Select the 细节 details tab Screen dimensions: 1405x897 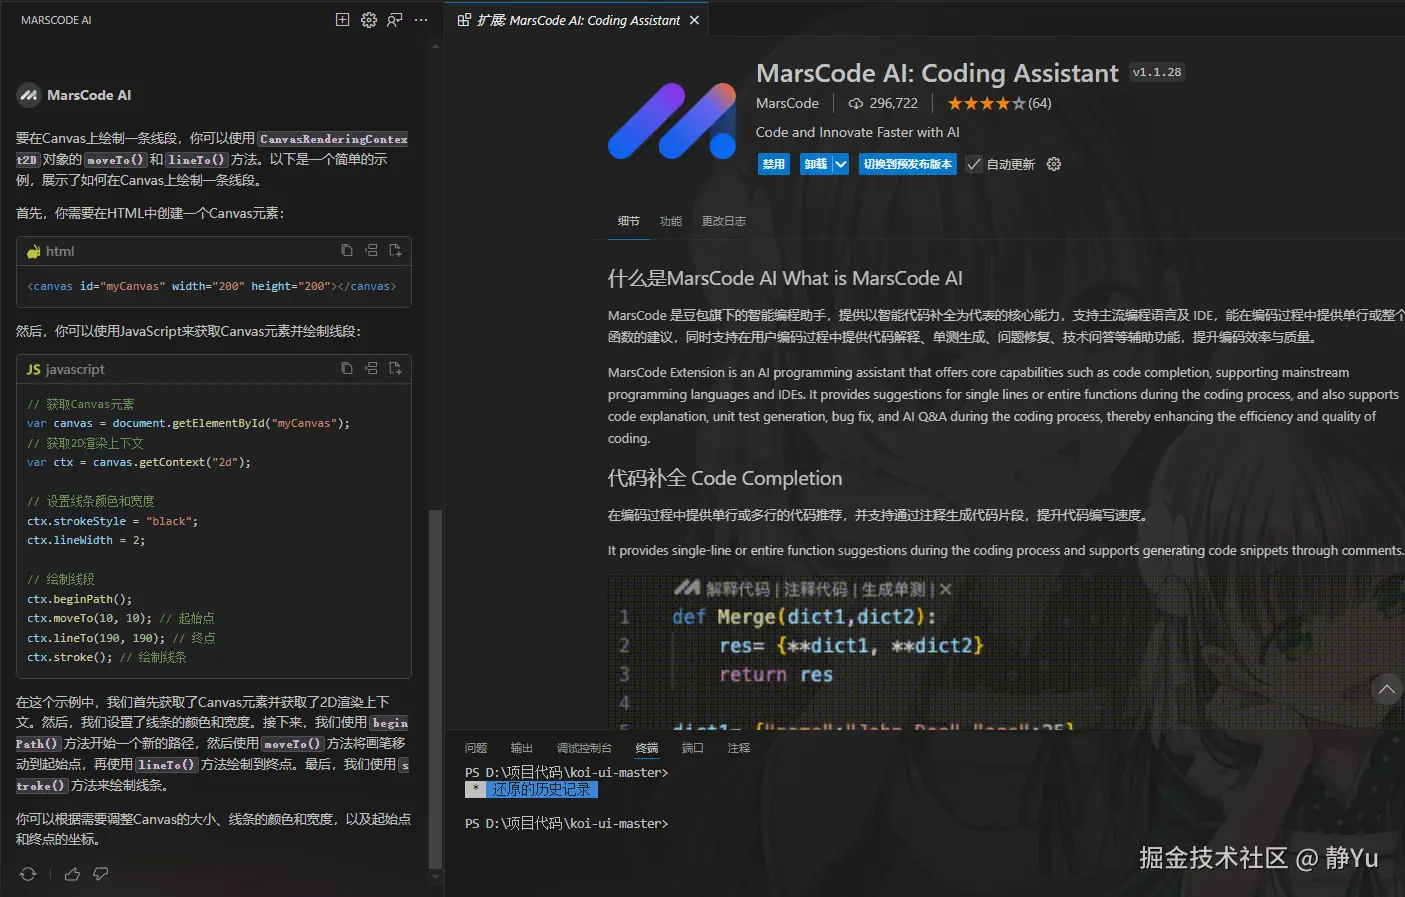628,221
